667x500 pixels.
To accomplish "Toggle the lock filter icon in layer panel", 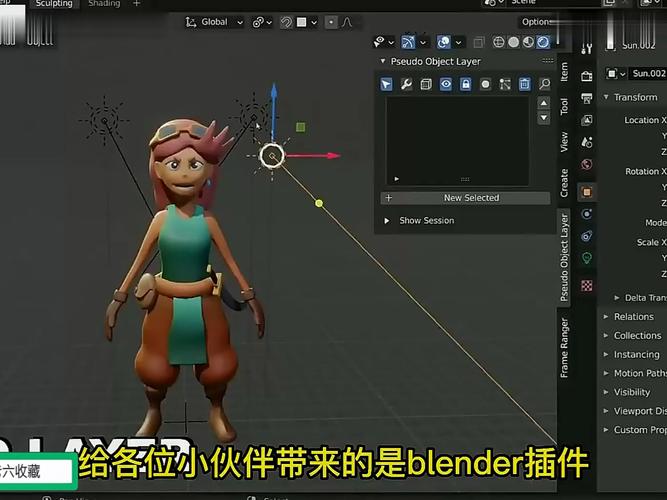I will (x=465, y=84).
